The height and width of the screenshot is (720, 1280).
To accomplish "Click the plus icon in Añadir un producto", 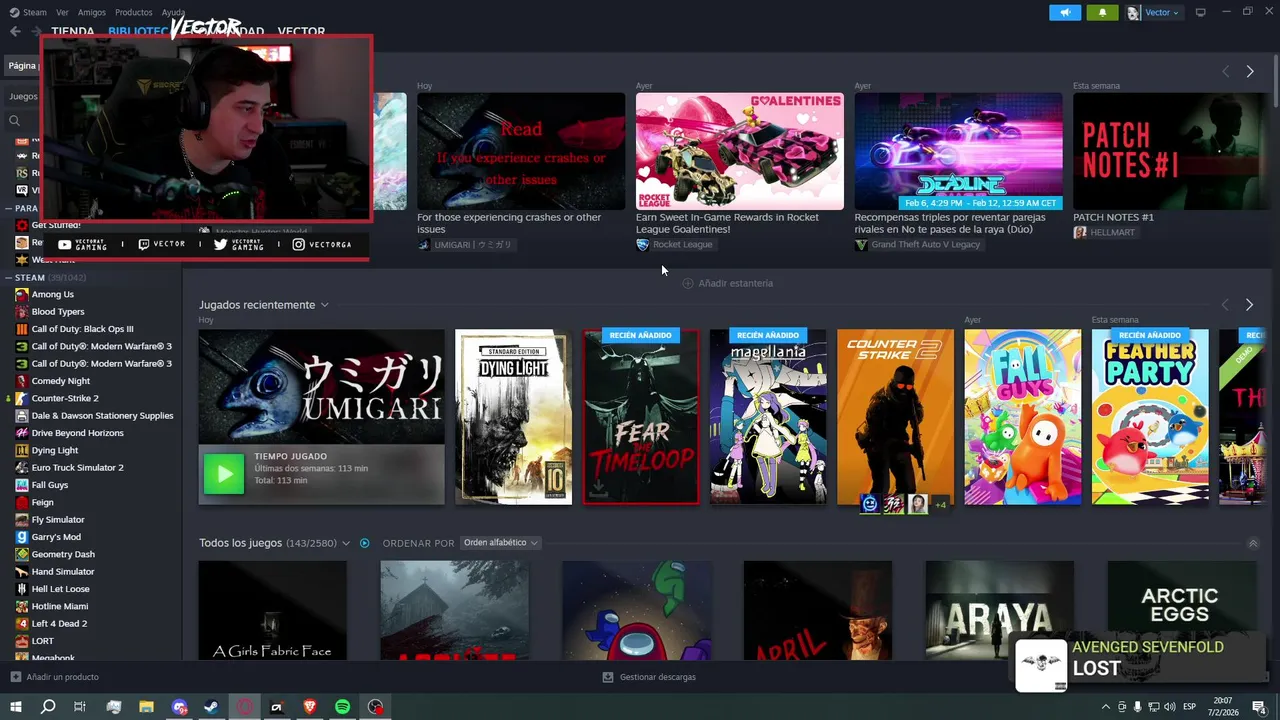I will tap(15, 677).
